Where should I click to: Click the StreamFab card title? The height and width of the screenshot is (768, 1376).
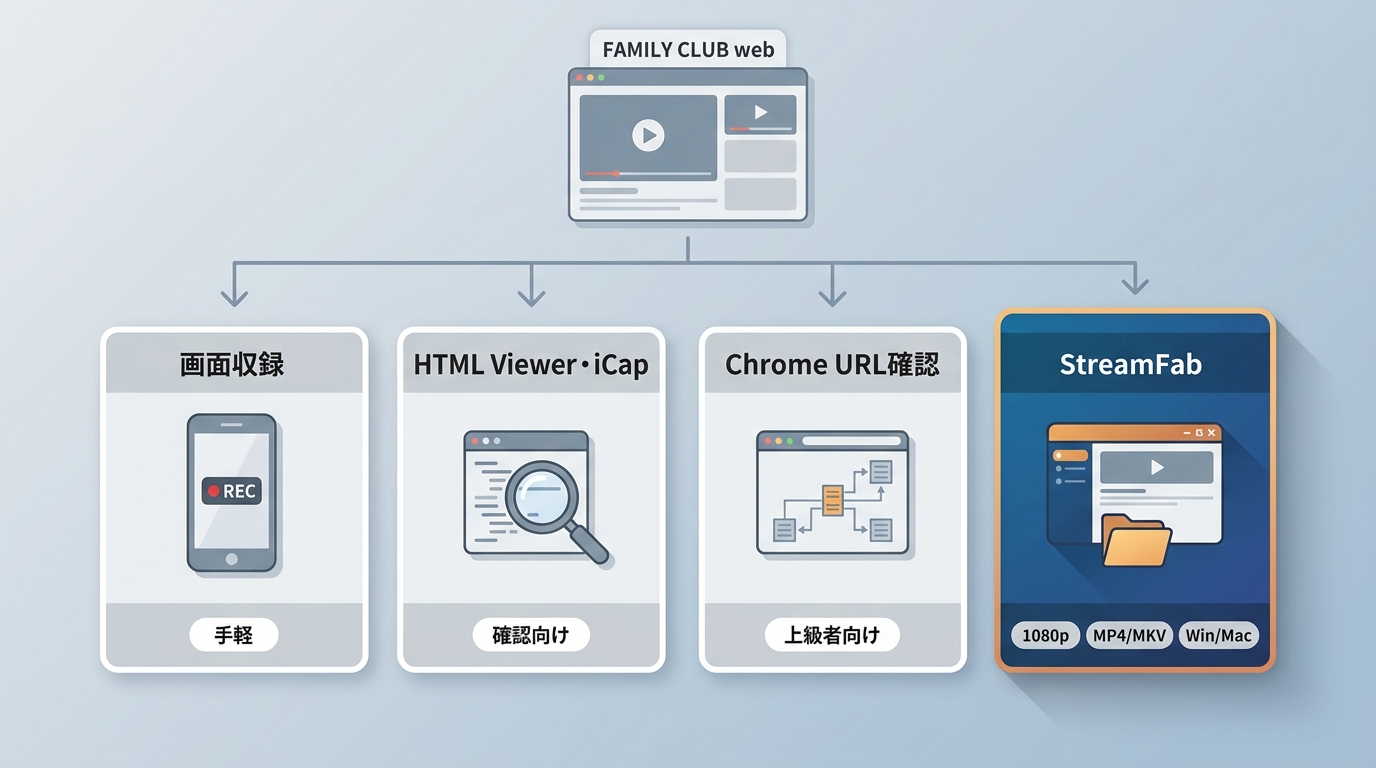(x=1131, y=364)
